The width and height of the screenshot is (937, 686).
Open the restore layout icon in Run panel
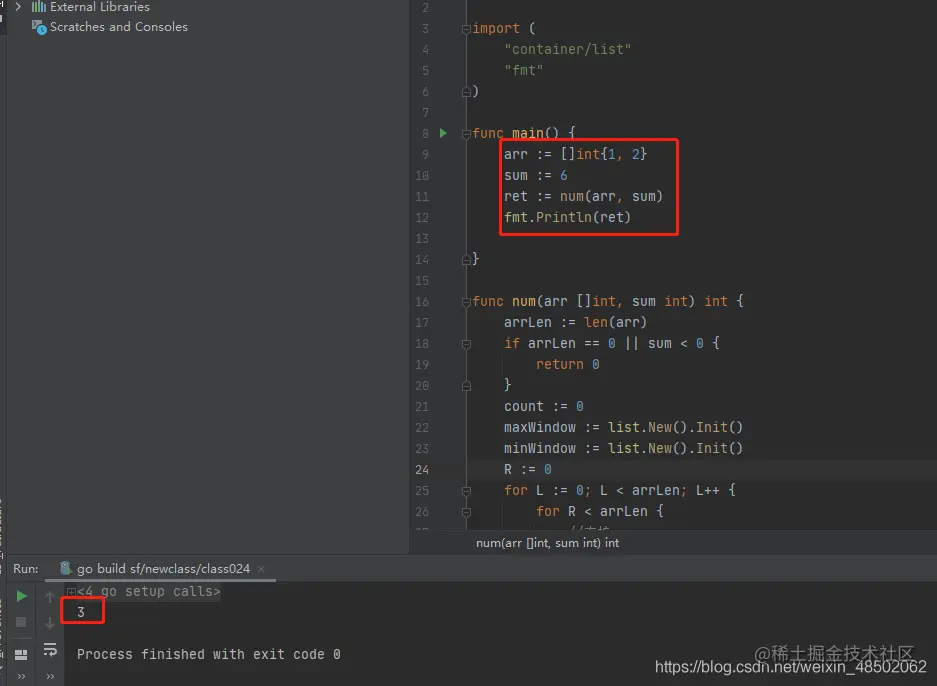(21, 654)
